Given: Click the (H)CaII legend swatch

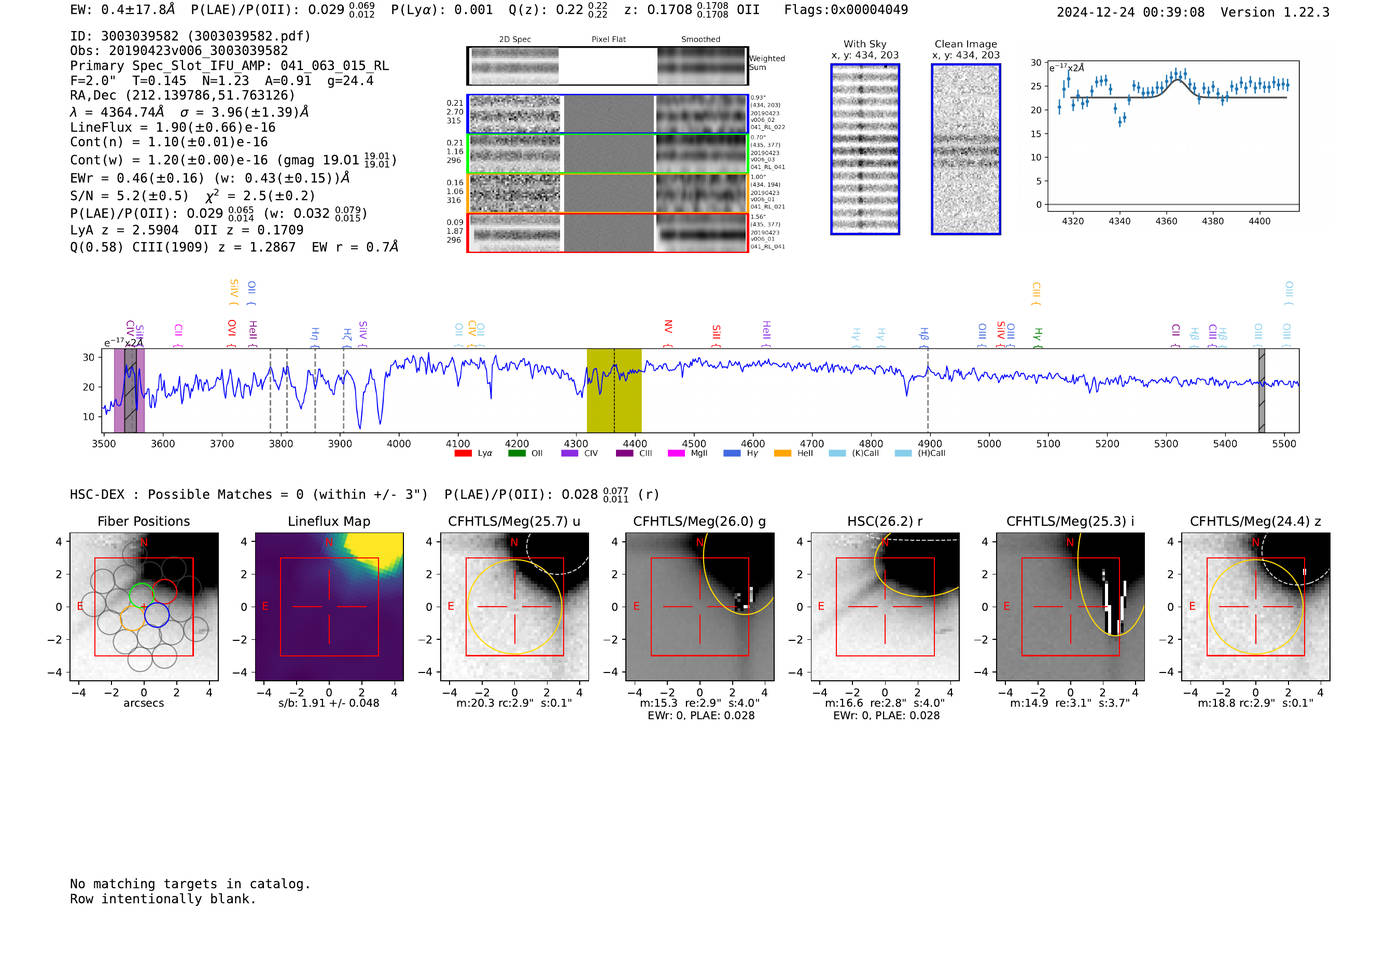Looking at the screenshot, I should click(903, 453).
